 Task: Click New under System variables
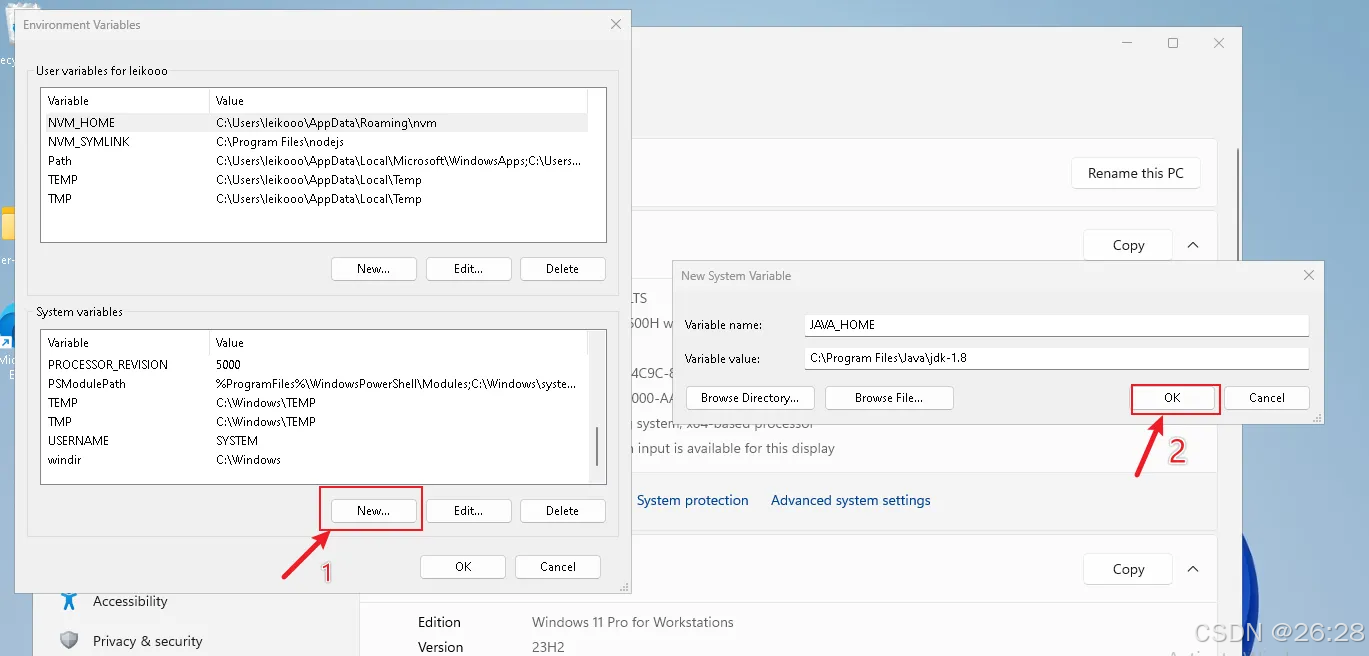coord(374,510)
